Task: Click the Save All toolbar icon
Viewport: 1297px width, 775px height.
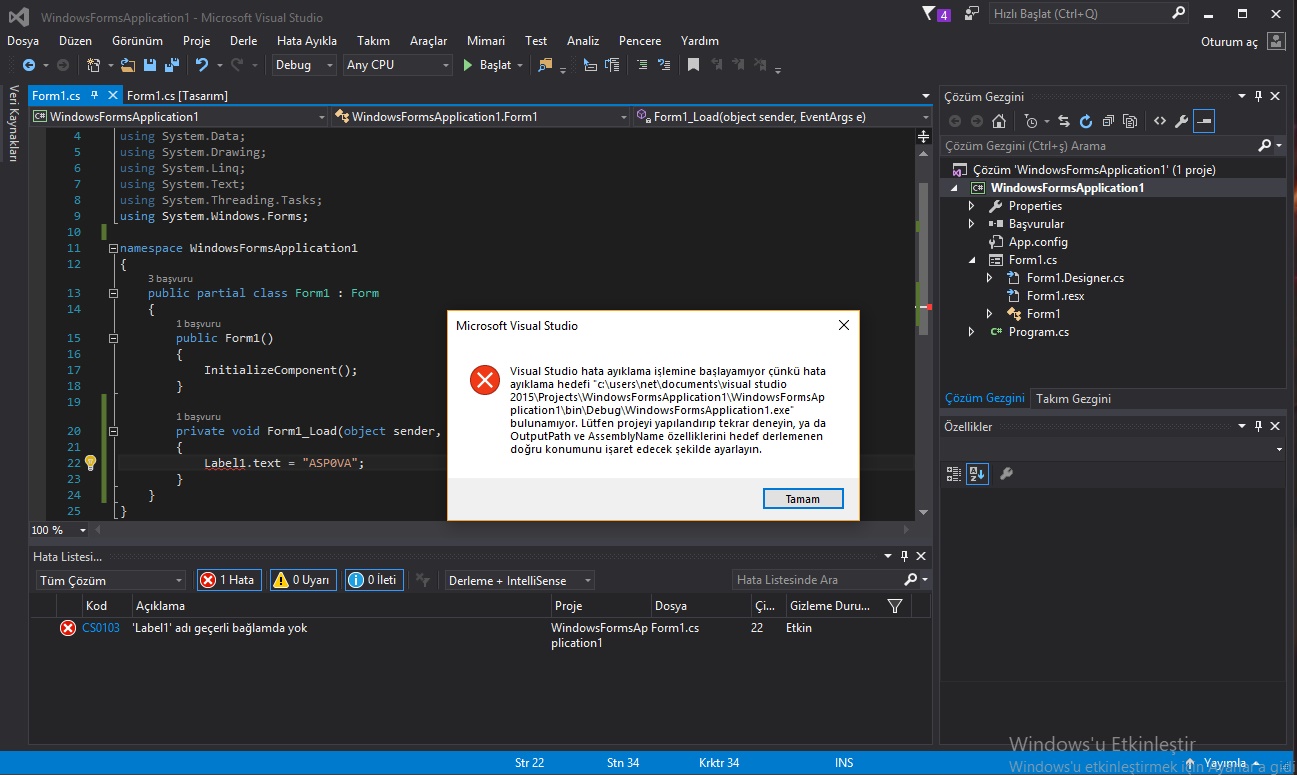Action: [x=170, y=65]
